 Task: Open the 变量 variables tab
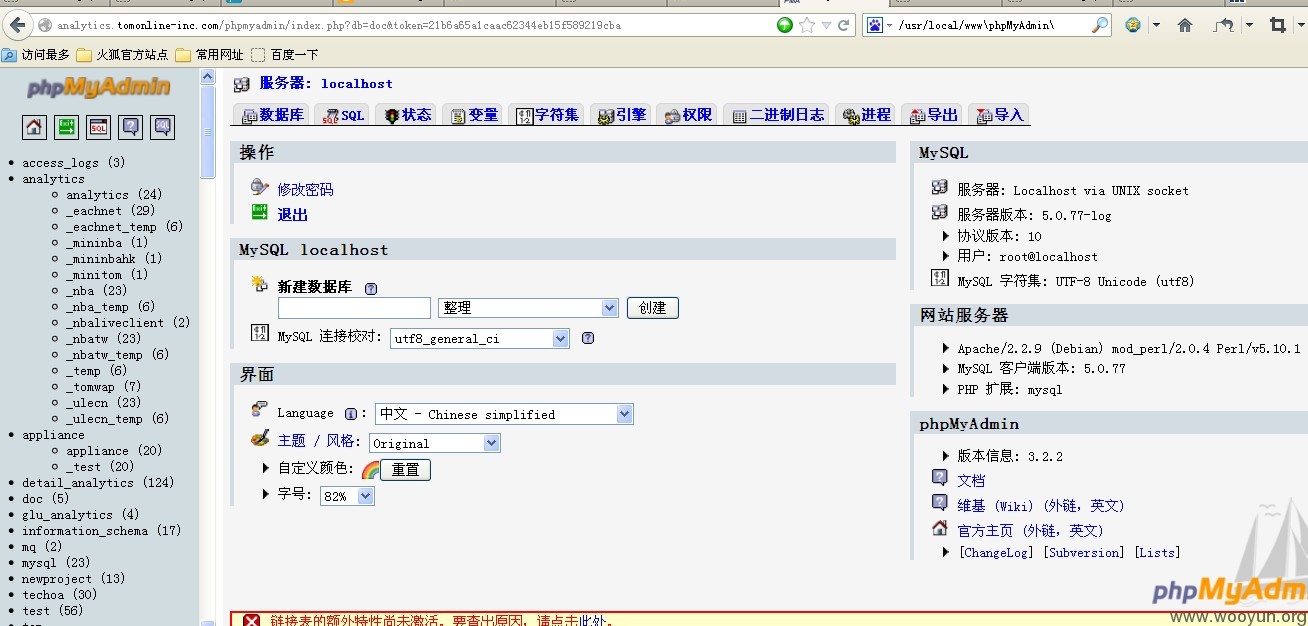(473, 115)
